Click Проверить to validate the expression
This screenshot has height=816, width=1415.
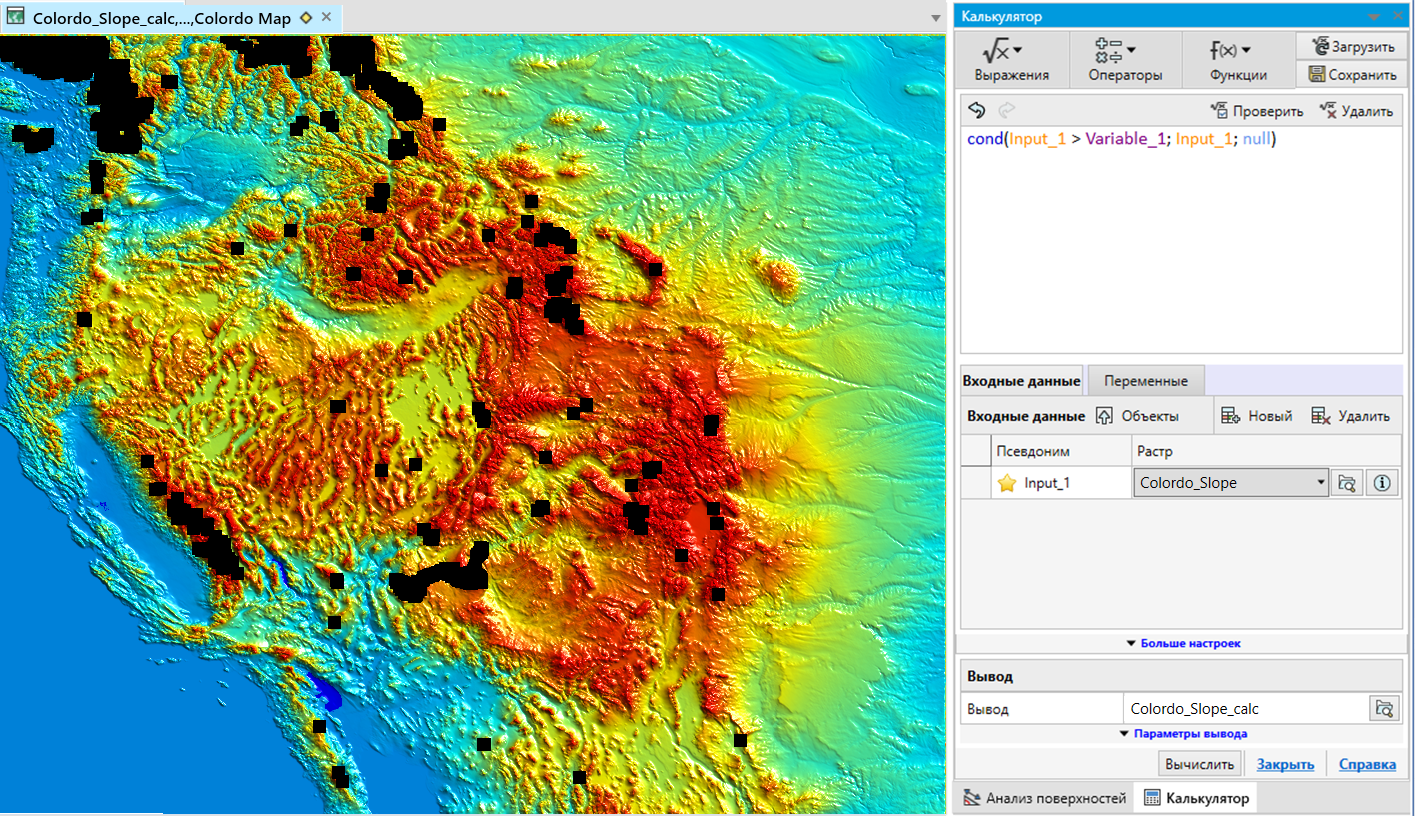click(1256, 111)
